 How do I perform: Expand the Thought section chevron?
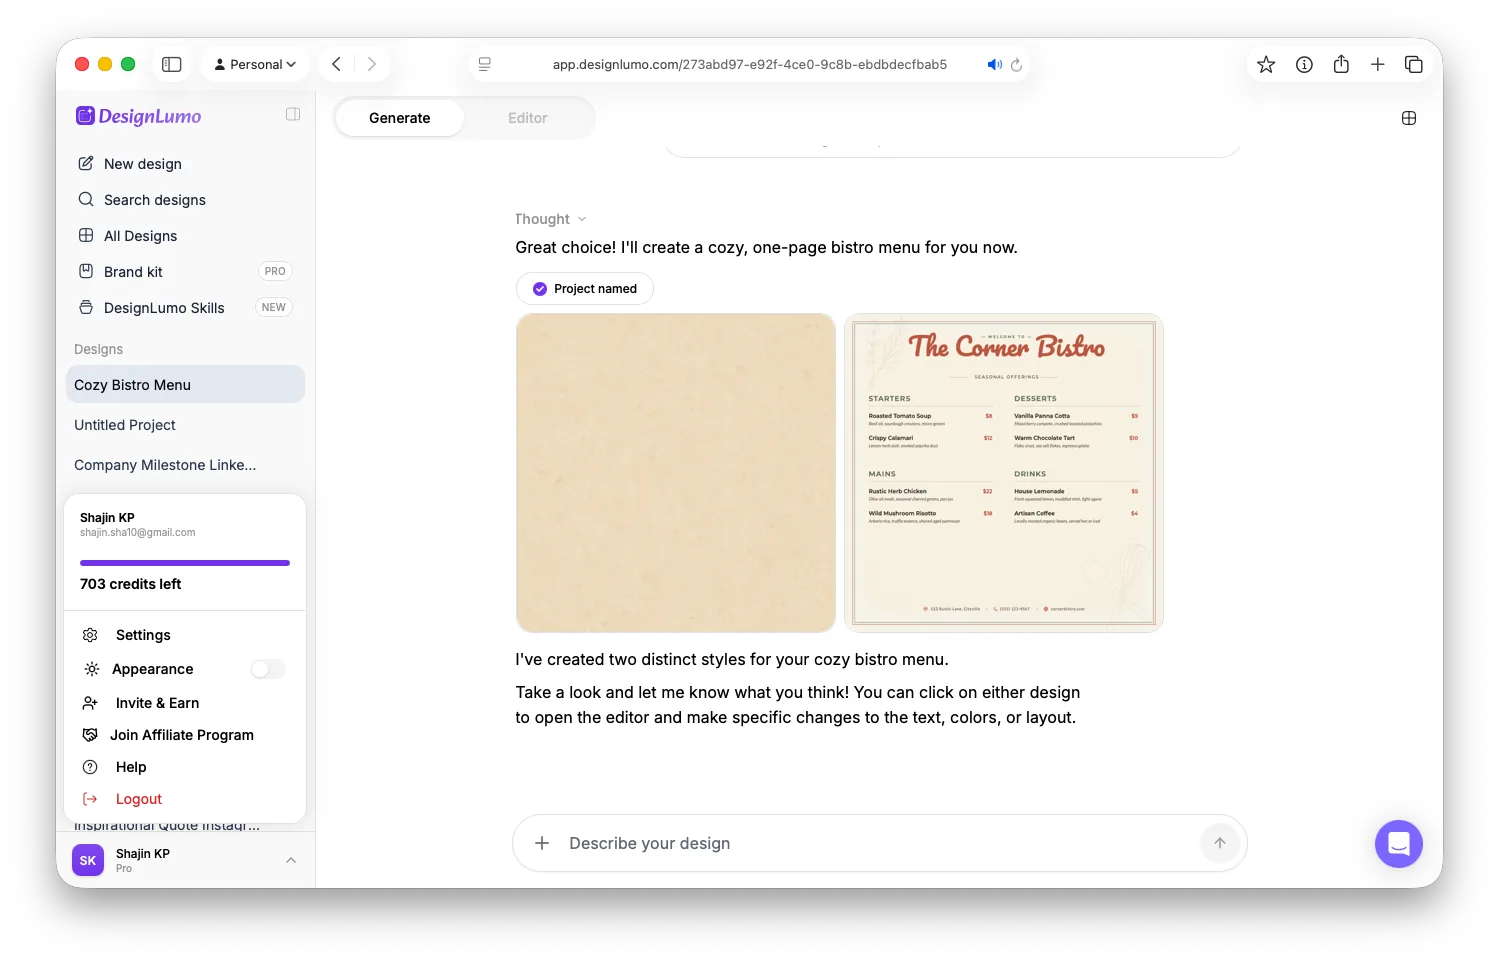tap(582, 219)
